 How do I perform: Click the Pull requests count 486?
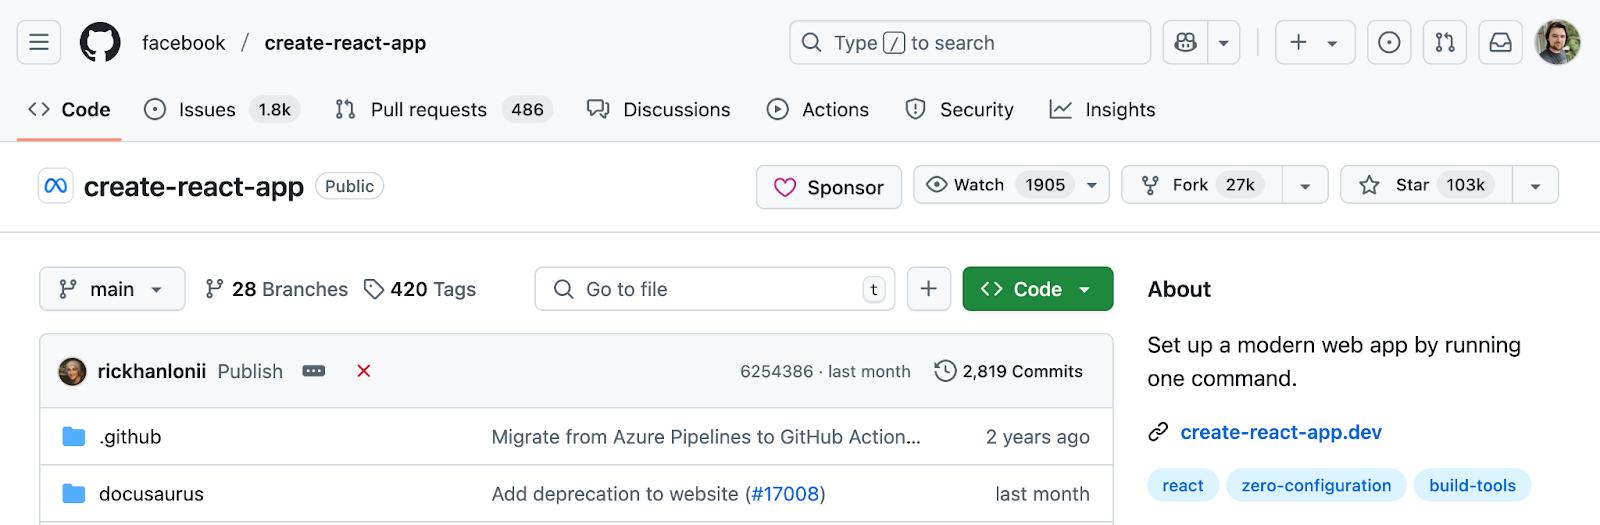pos(527,109)
